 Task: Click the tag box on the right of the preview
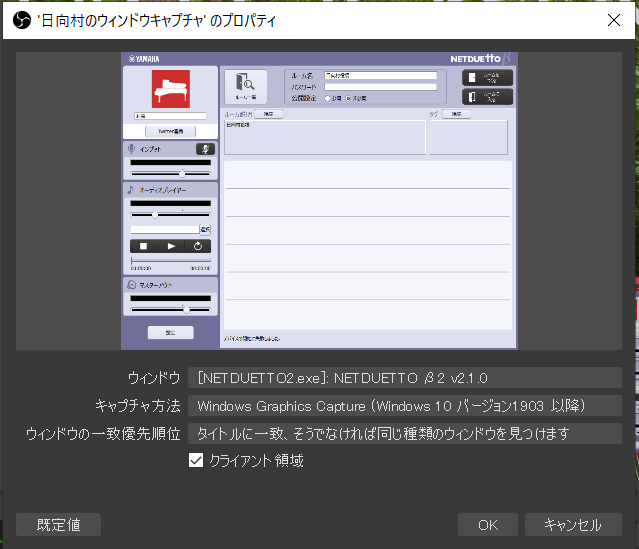[469, 137]
